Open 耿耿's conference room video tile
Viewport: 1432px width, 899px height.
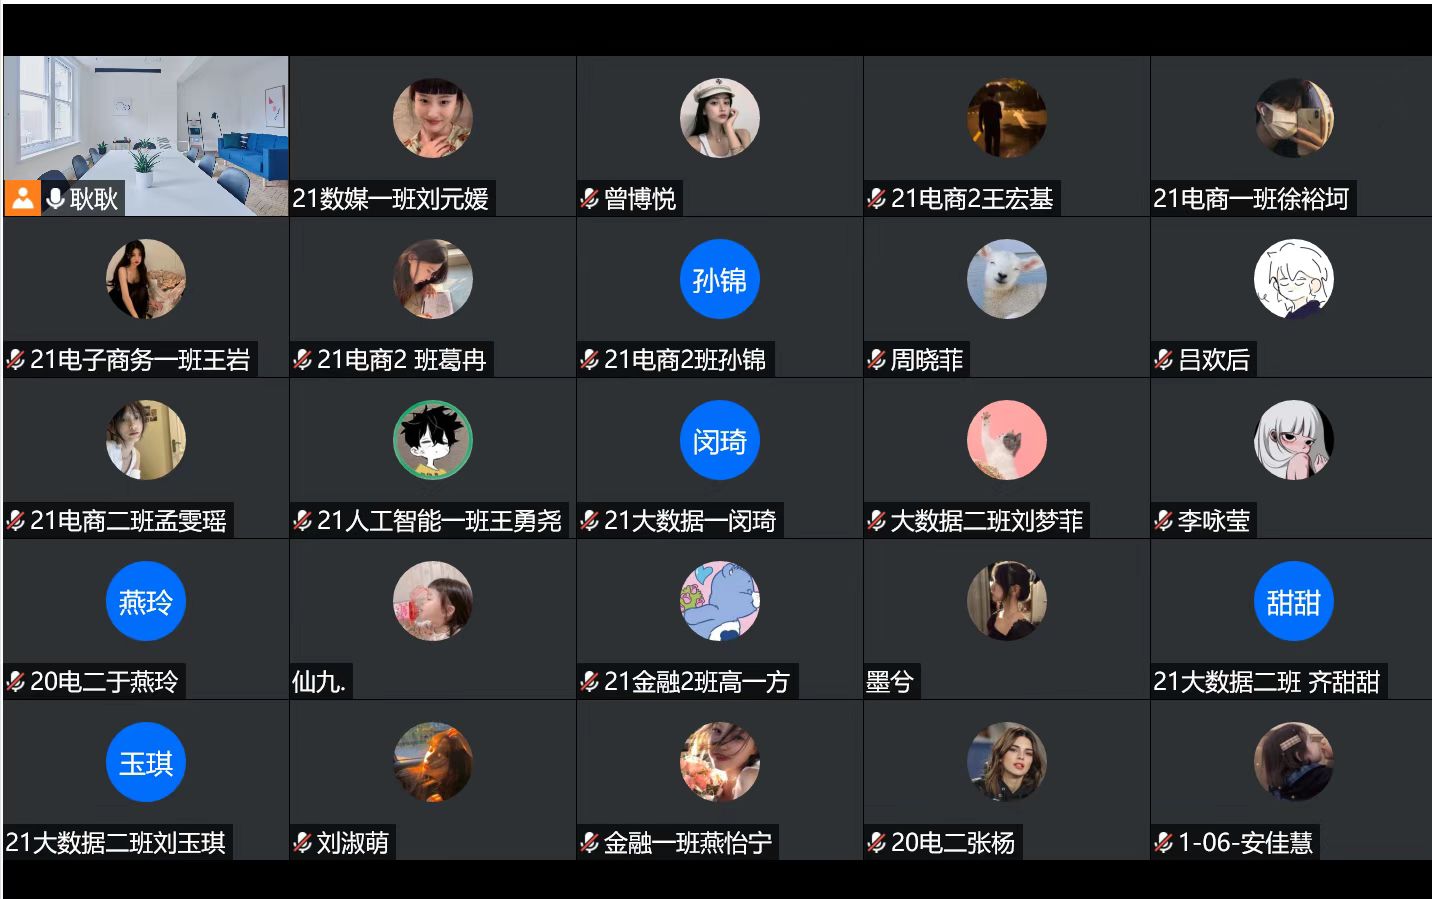(146, 136)
